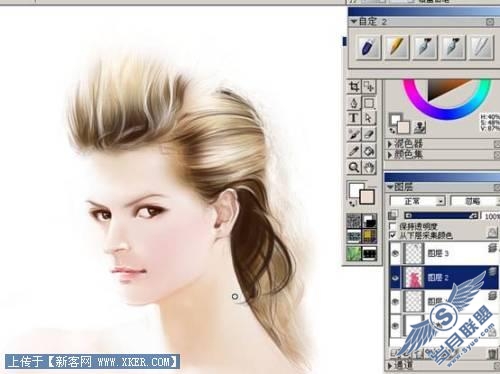
Task: Uncheck the 从下层采集颜色 checkbox
Action: tap(393, 235)
